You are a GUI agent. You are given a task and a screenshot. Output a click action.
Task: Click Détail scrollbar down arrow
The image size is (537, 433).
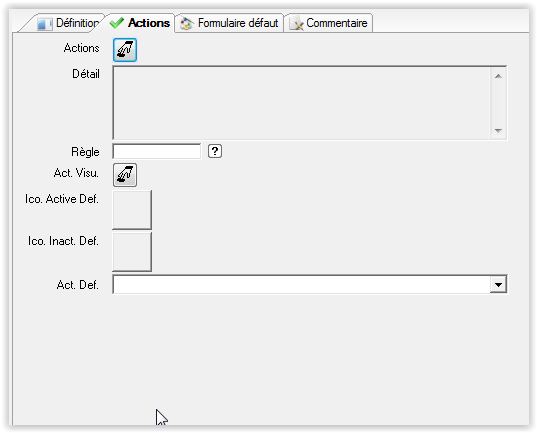(498, 131)
